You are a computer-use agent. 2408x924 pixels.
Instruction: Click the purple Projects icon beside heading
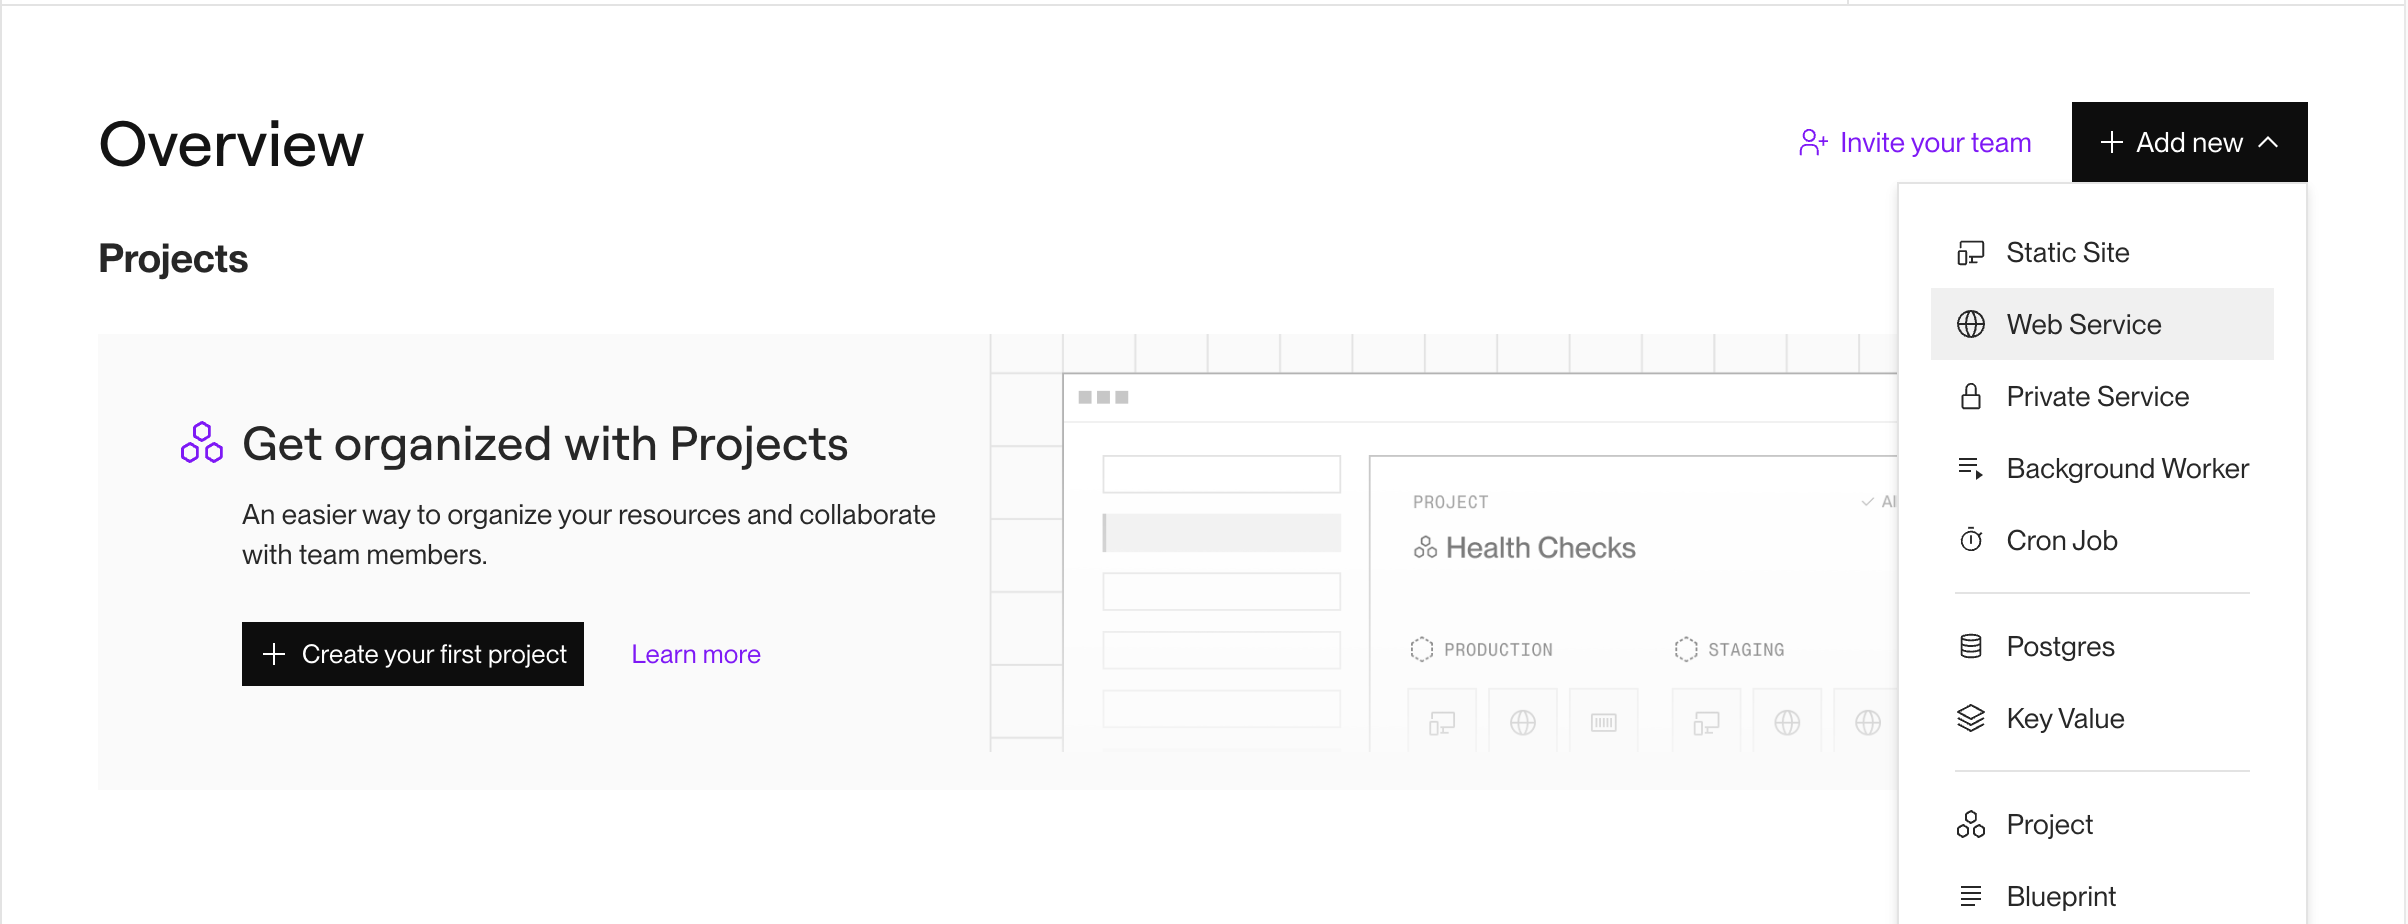[x=201, y=443]
